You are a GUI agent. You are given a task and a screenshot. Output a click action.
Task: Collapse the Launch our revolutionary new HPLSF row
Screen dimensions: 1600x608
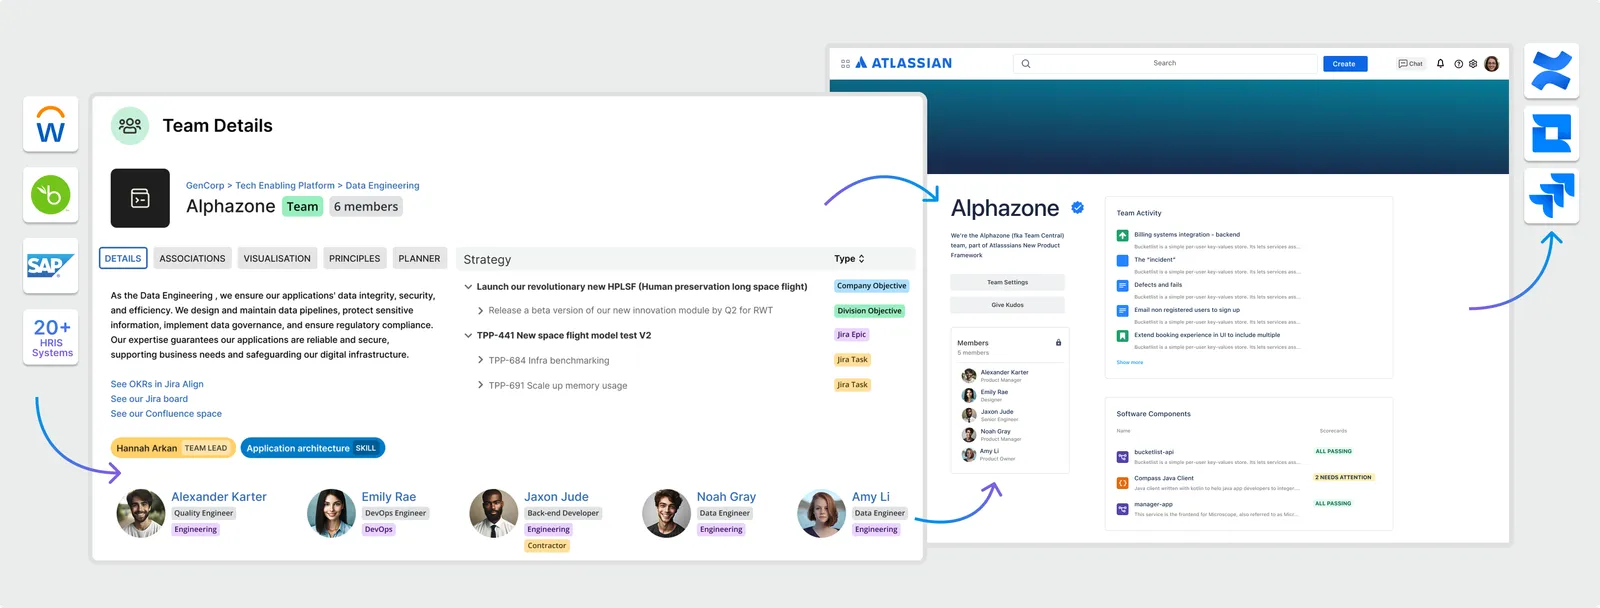click(x=468, y=287)
